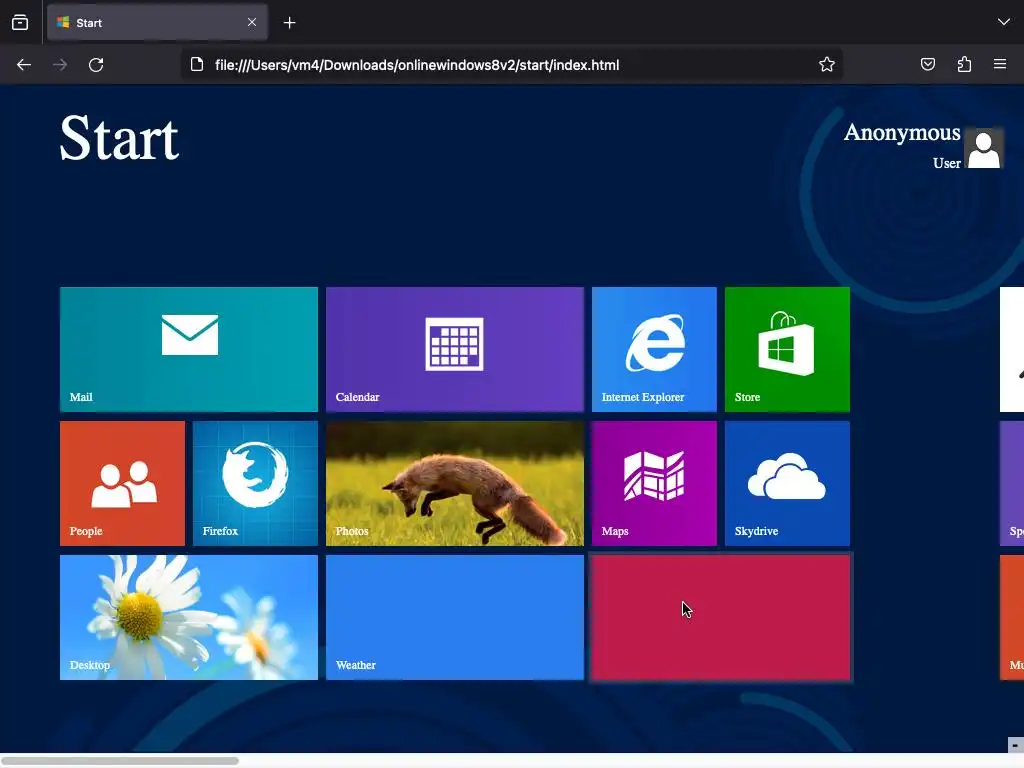Viewport: 1024px width, 768px height.
Task: Go back in browser history
Action: 24,65
